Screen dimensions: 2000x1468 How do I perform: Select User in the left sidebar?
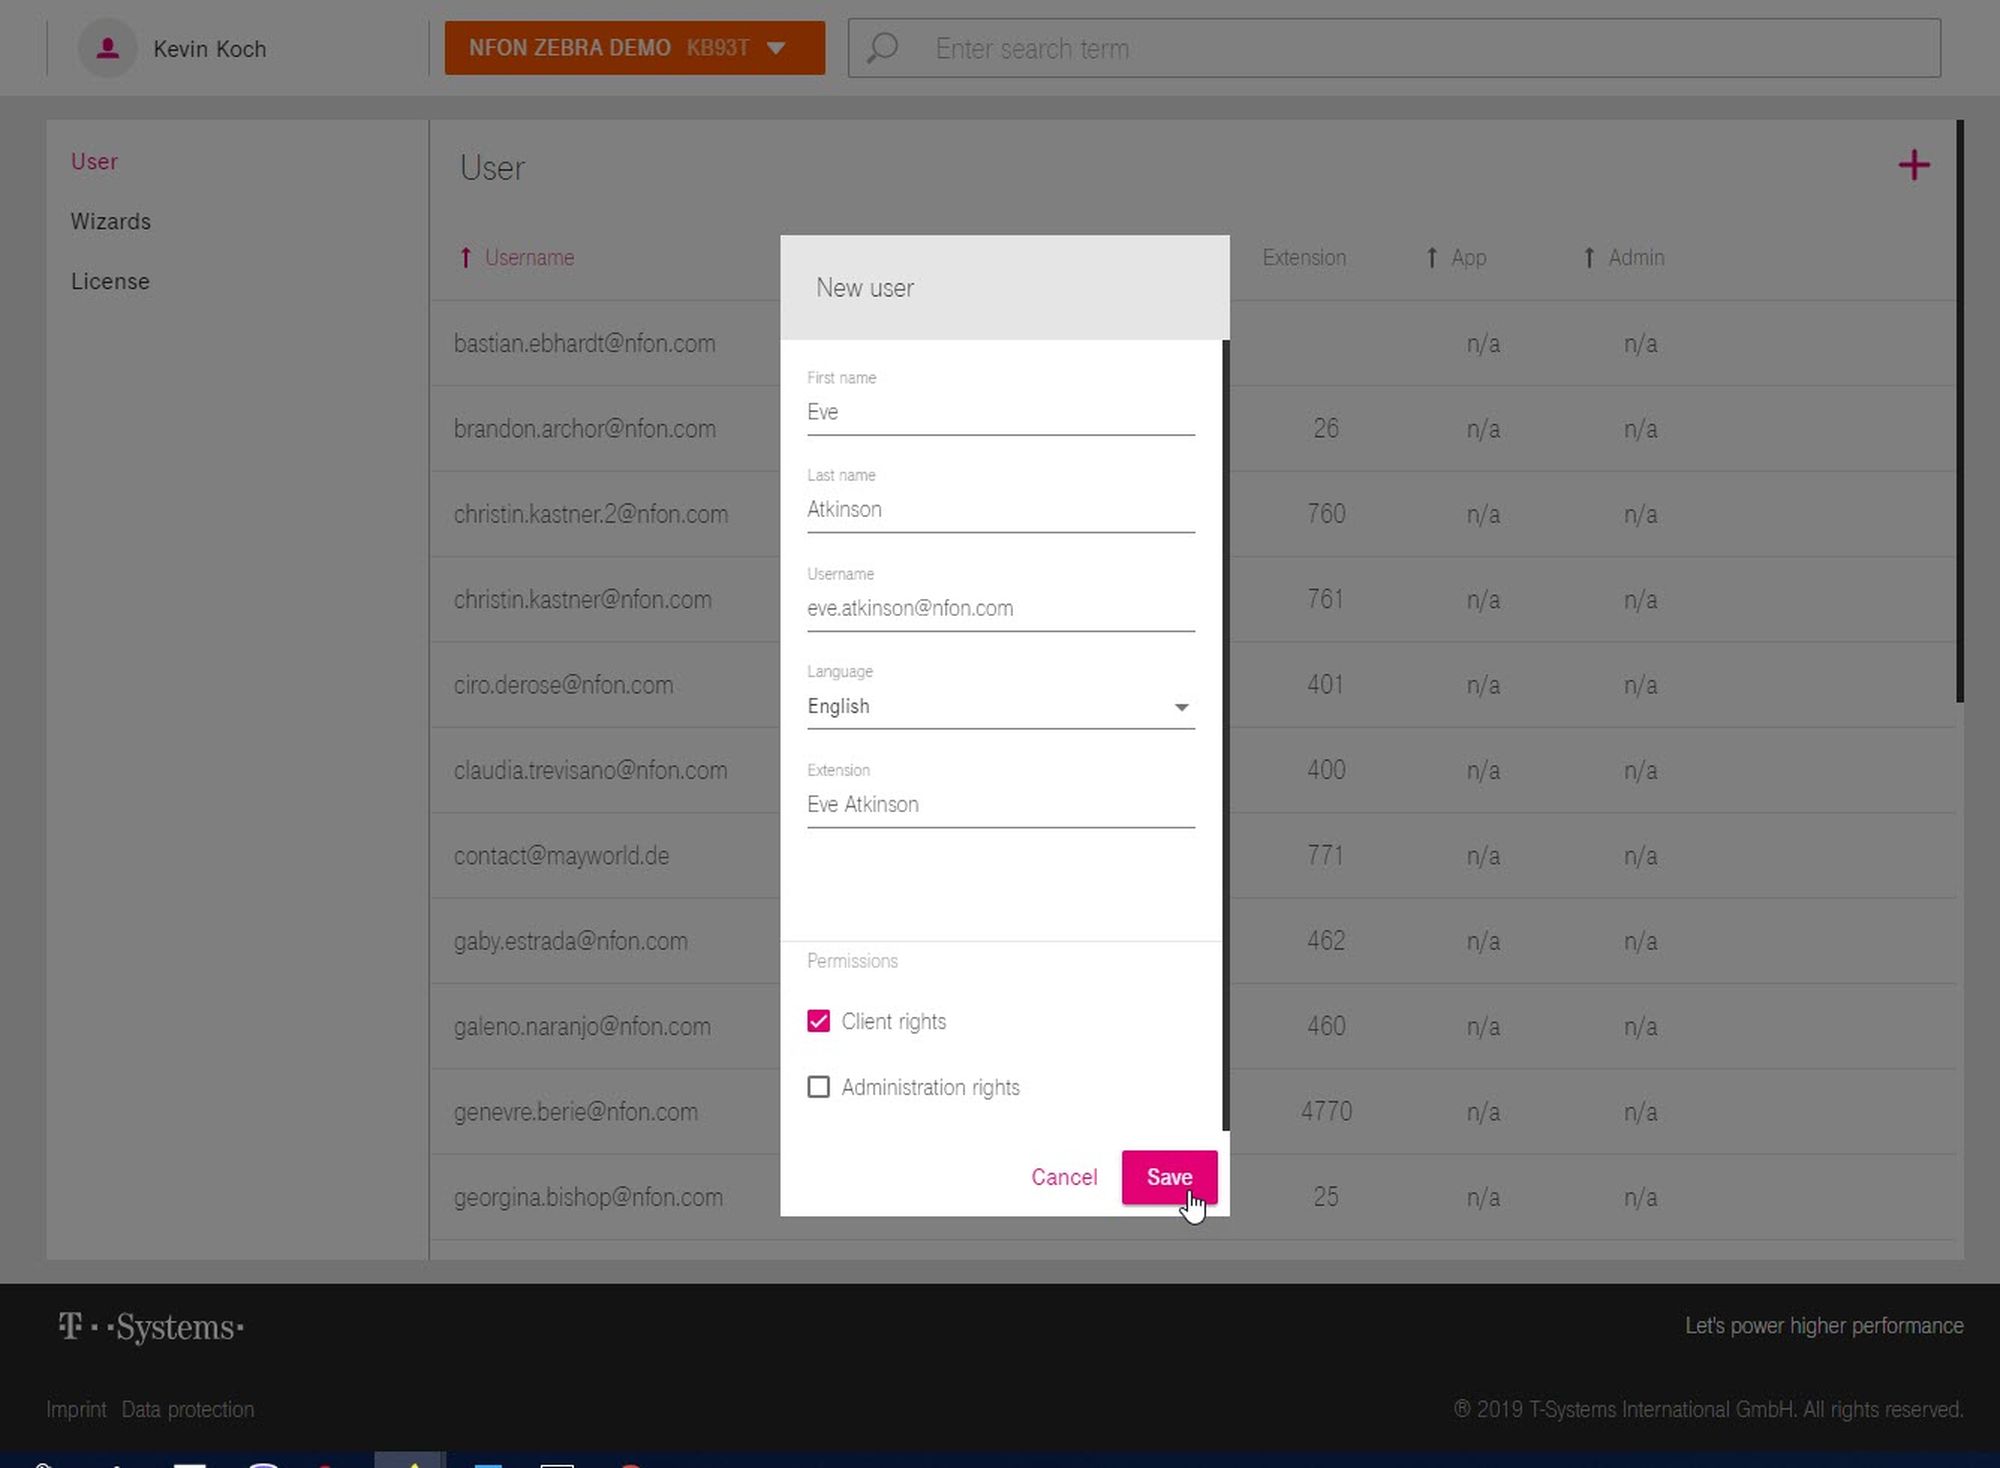tap(94, 161)
